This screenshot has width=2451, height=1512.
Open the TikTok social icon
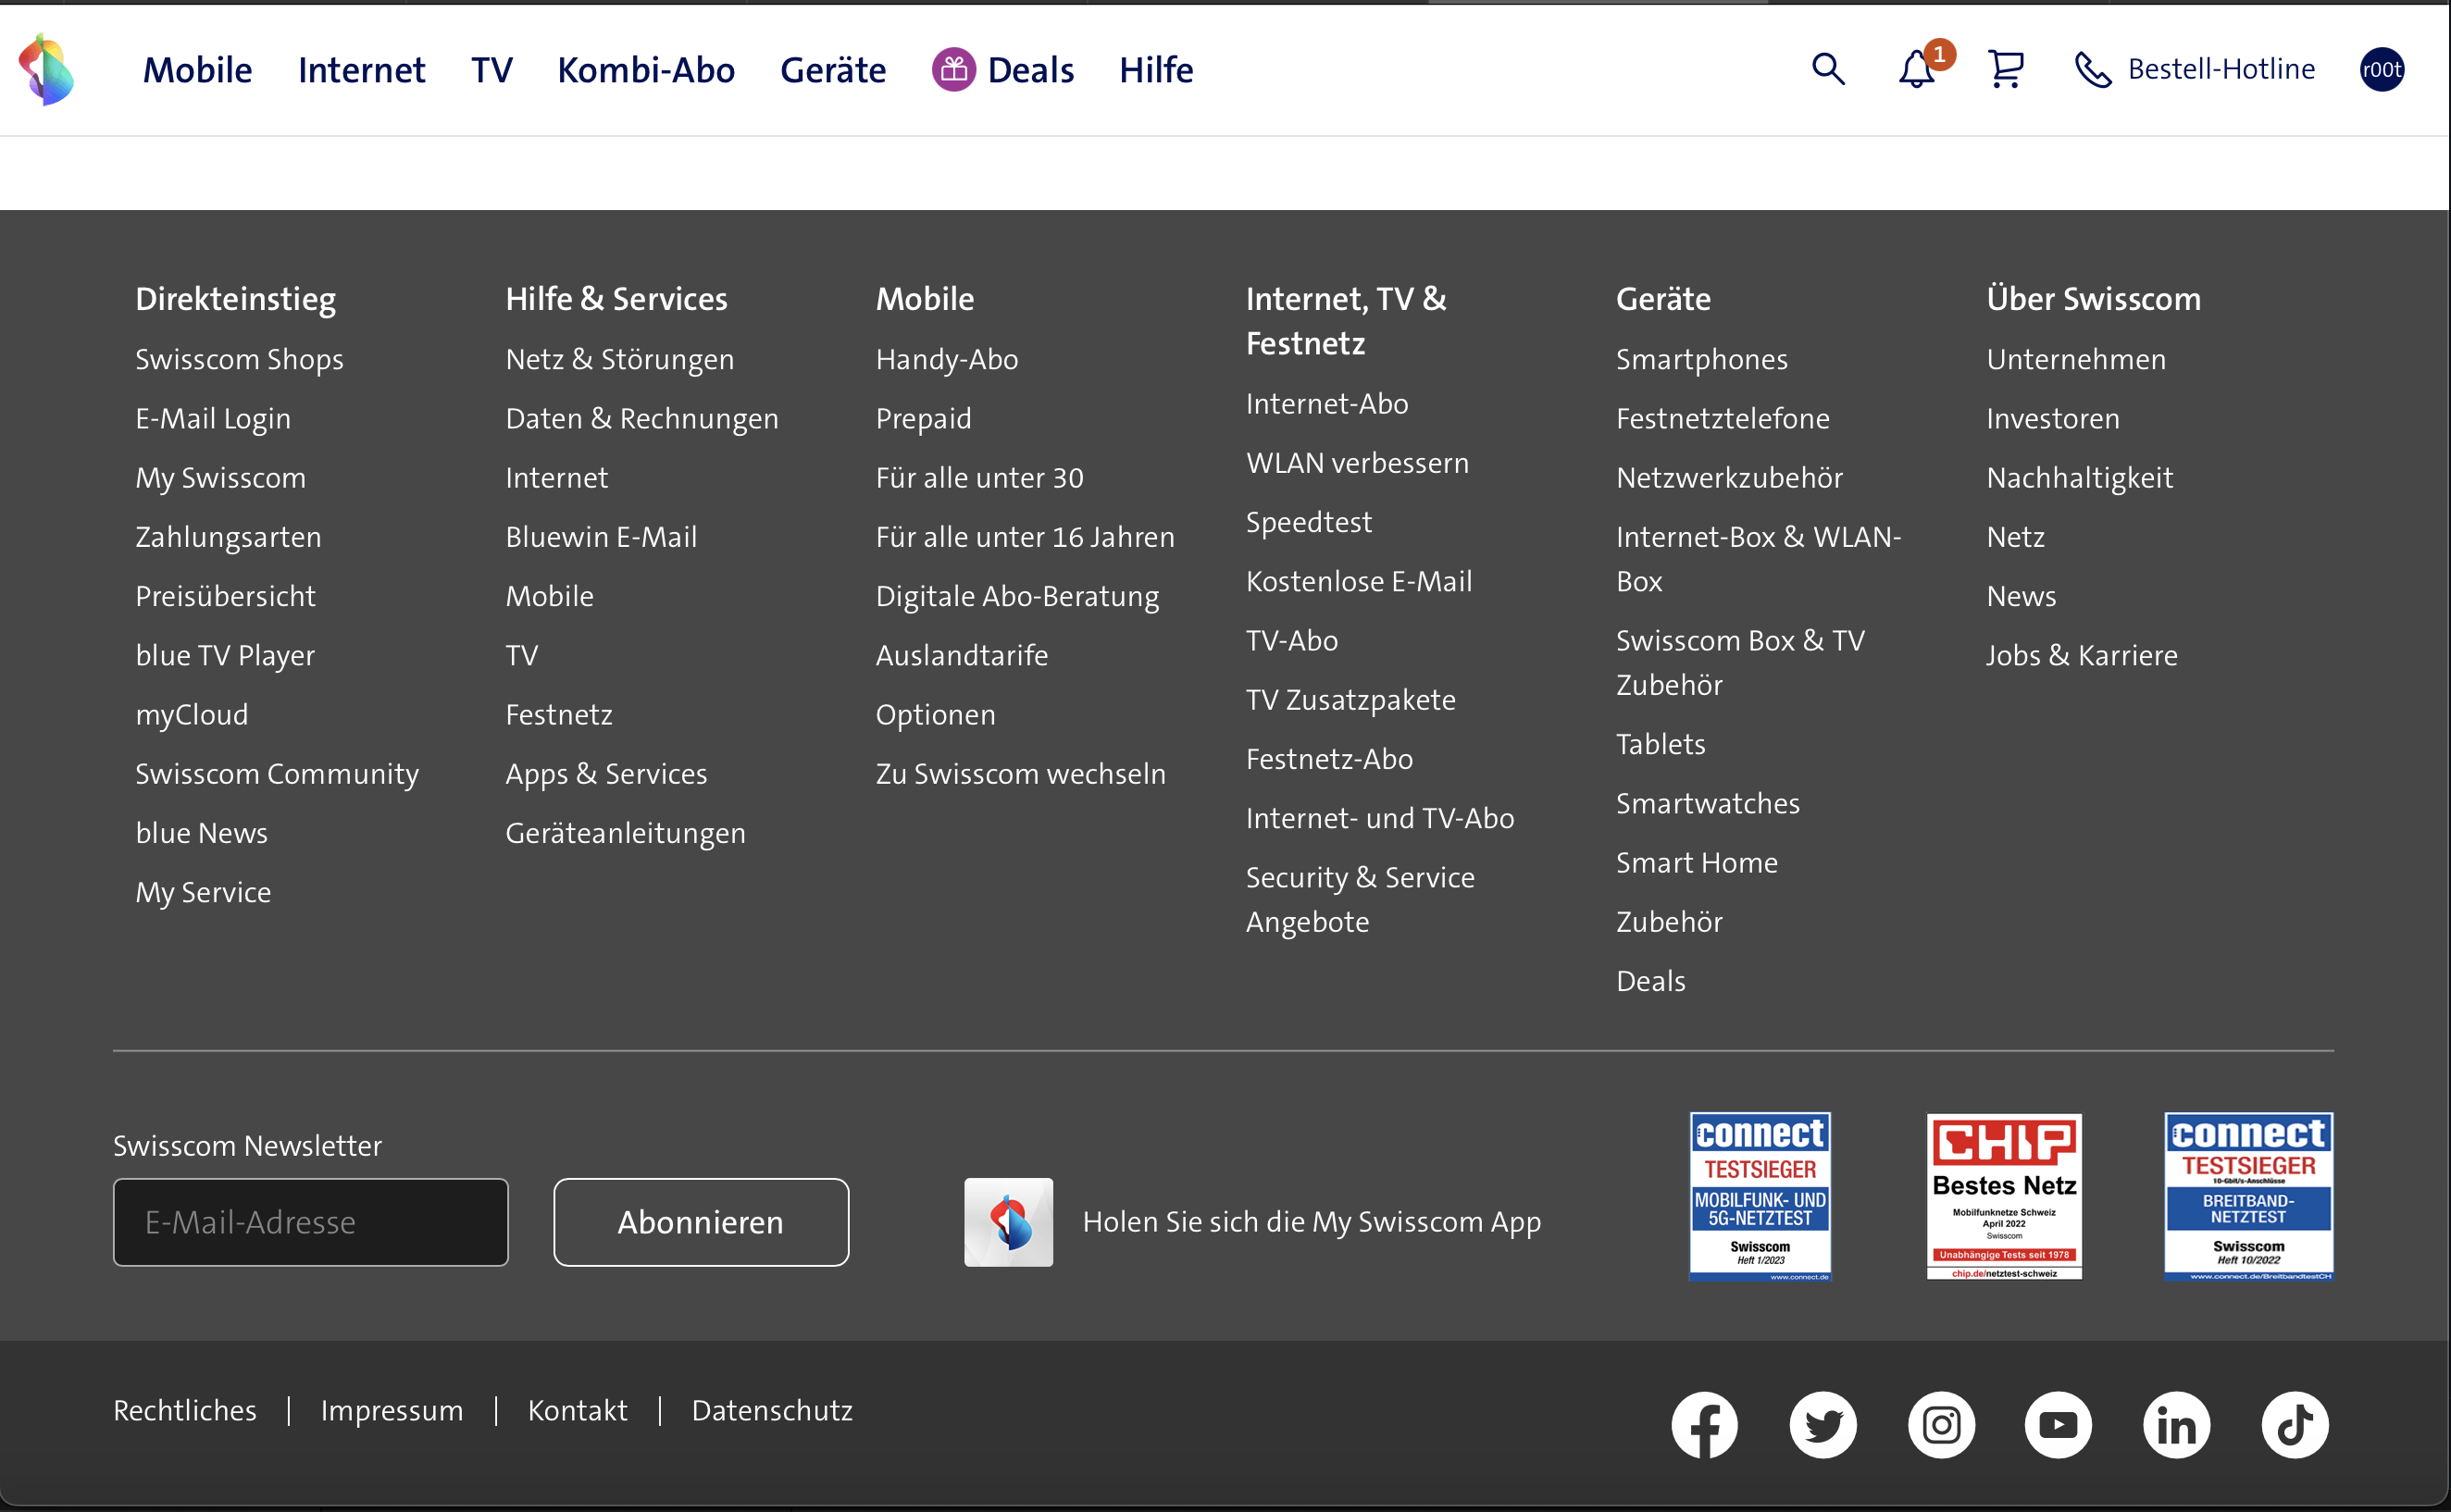pyautogui.click(x=2294, y=1424)
